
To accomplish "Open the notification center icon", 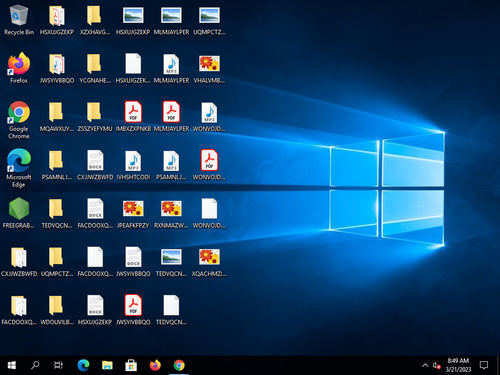I will pyautogui.click(x=484, y=365).
